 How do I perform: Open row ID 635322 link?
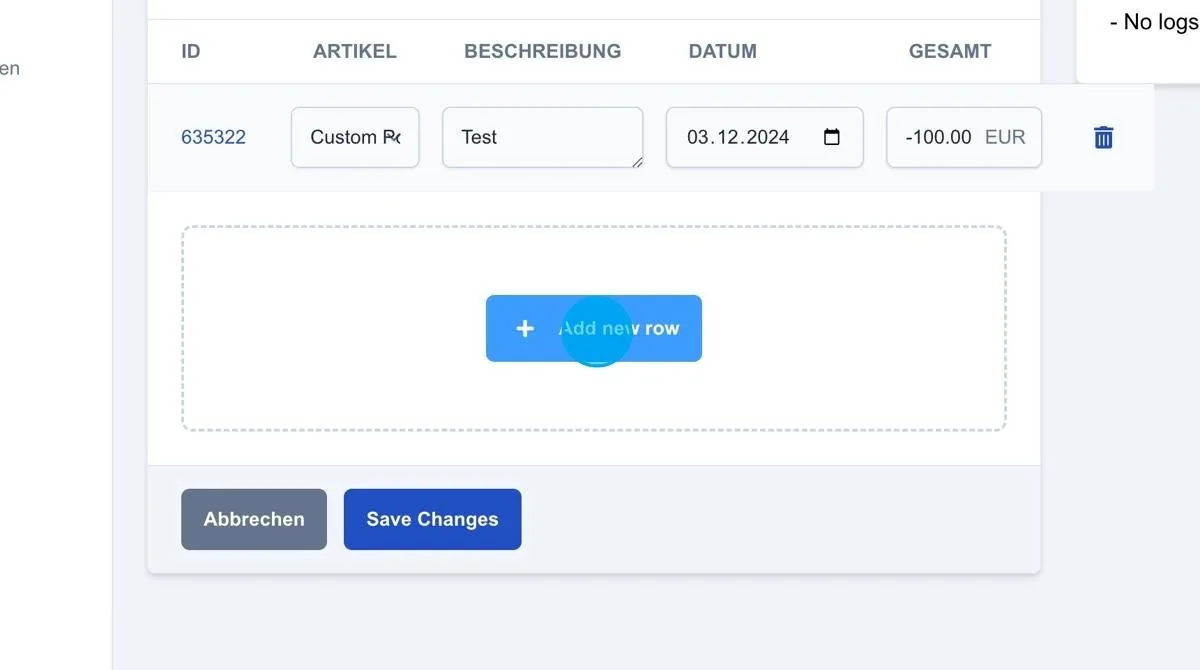pyautogui.click(x=213, y=137)
